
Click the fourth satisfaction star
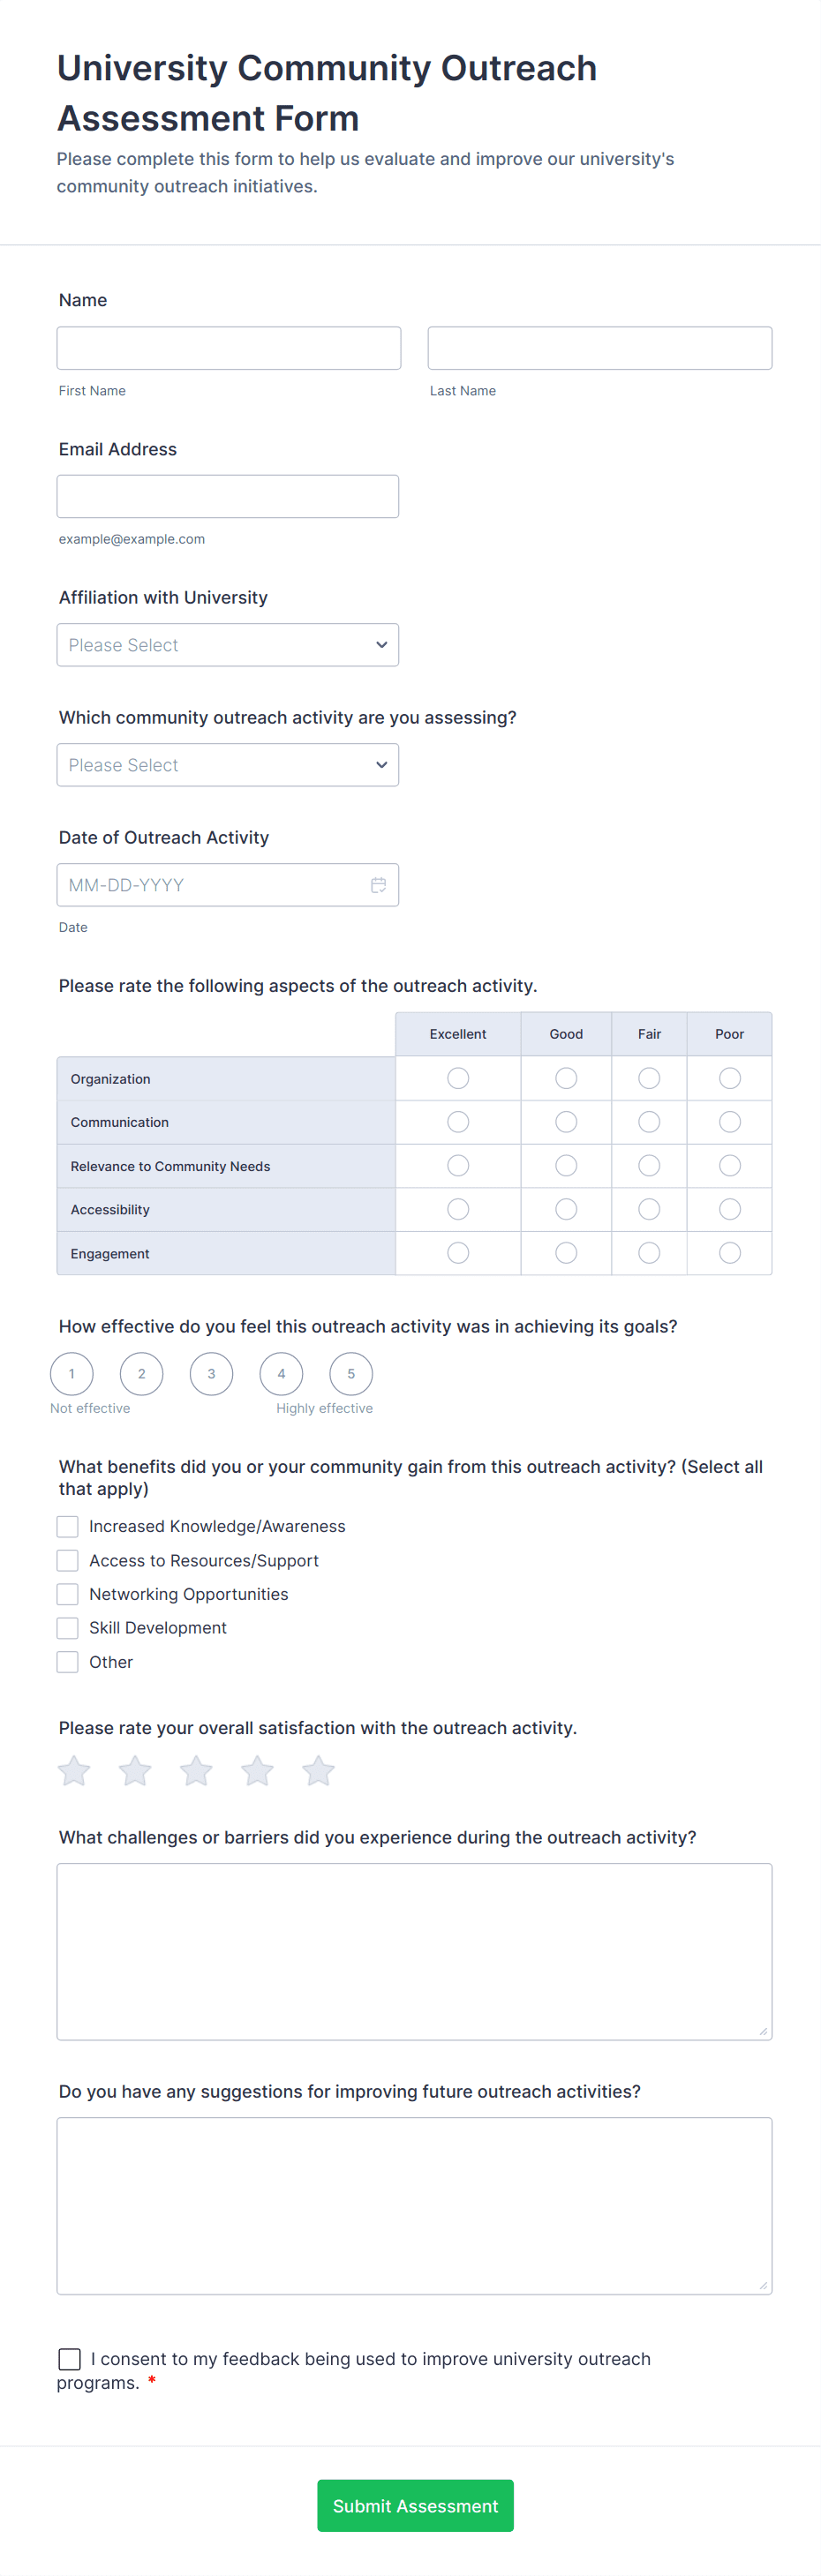[x=257, y=1771]
